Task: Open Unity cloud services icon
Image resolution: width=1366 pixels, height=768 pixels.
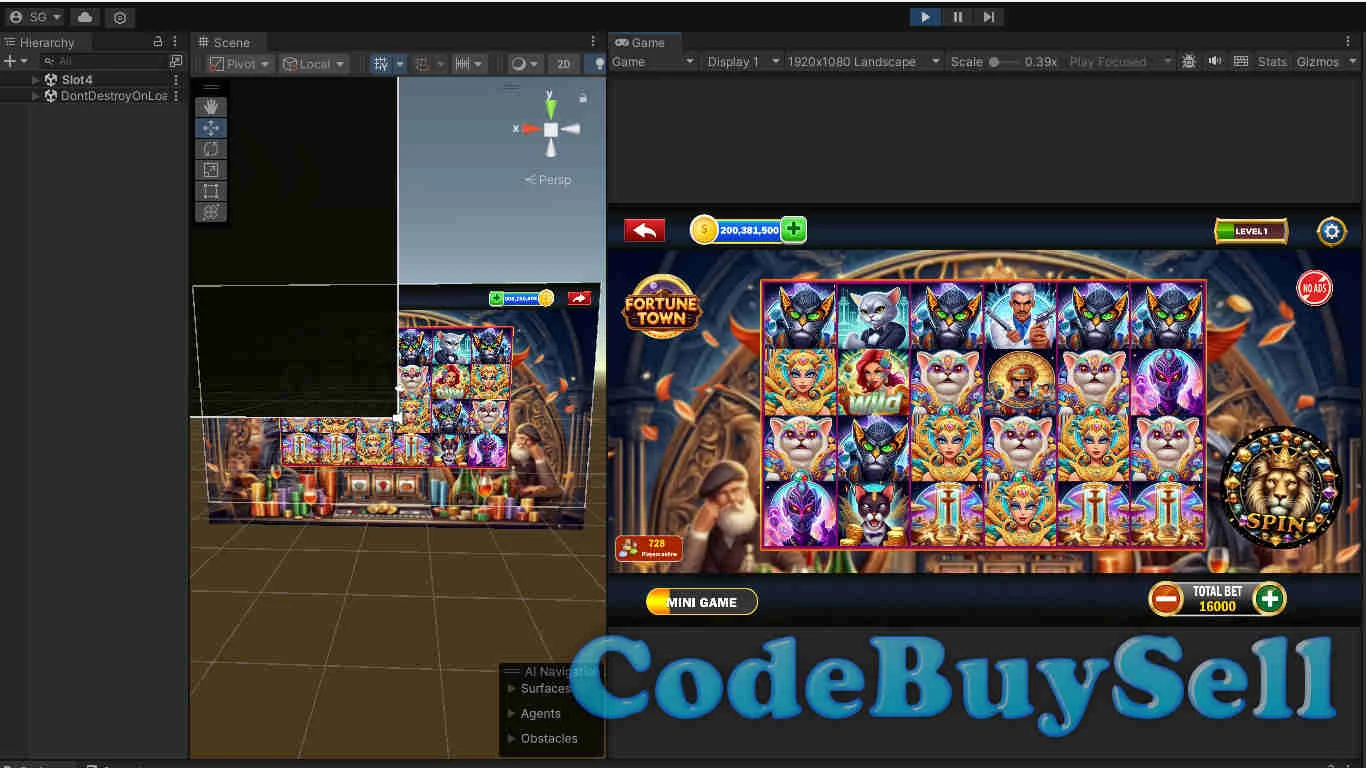Action: click(x=86, y=17)
